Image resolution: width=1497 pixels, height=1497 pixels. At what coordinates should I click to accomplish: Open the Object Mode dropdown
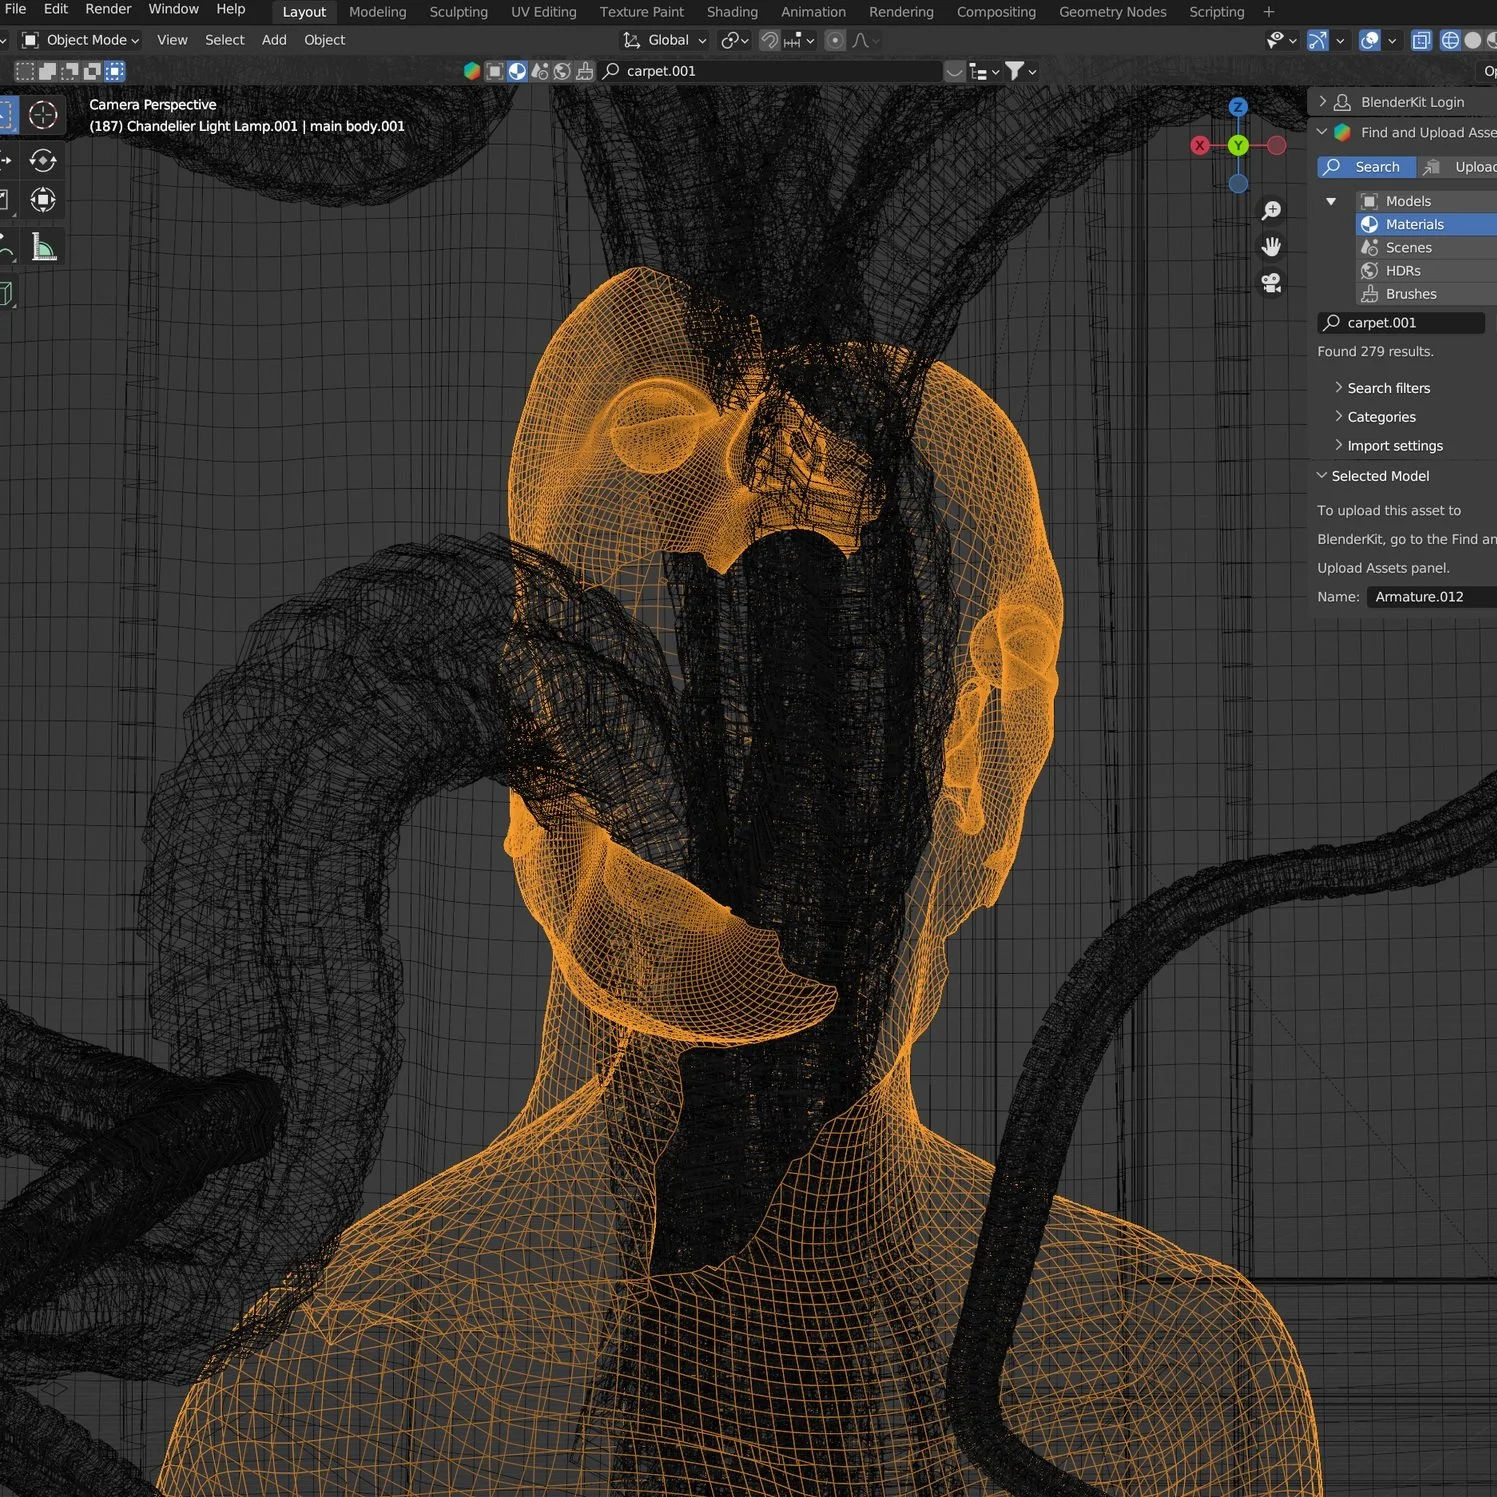81,40
